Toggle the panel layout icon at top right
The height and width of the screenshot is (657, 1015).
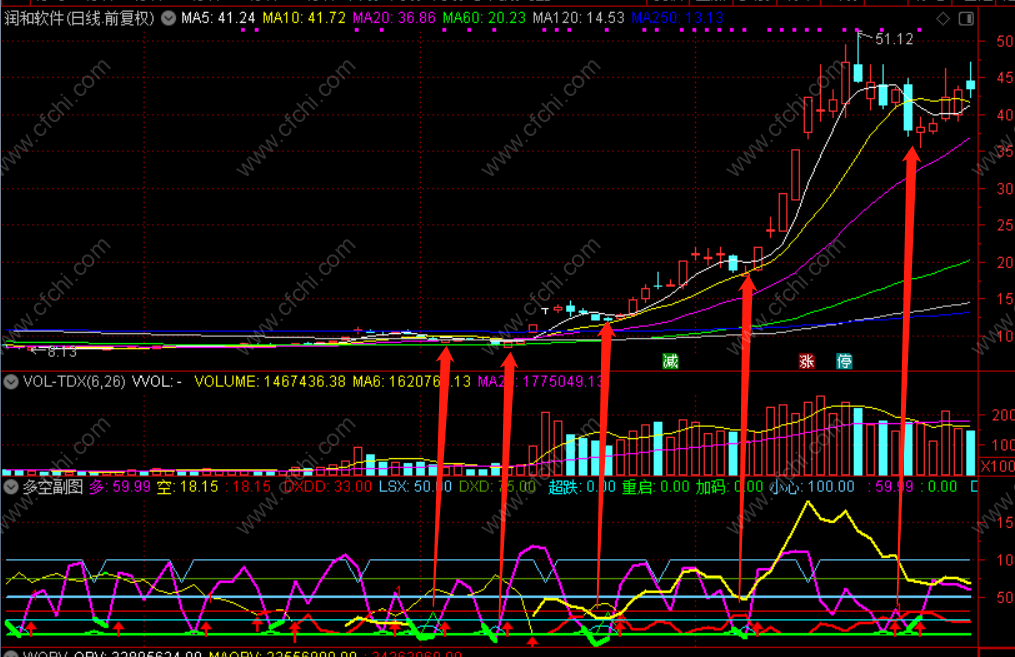click(966, 19)
